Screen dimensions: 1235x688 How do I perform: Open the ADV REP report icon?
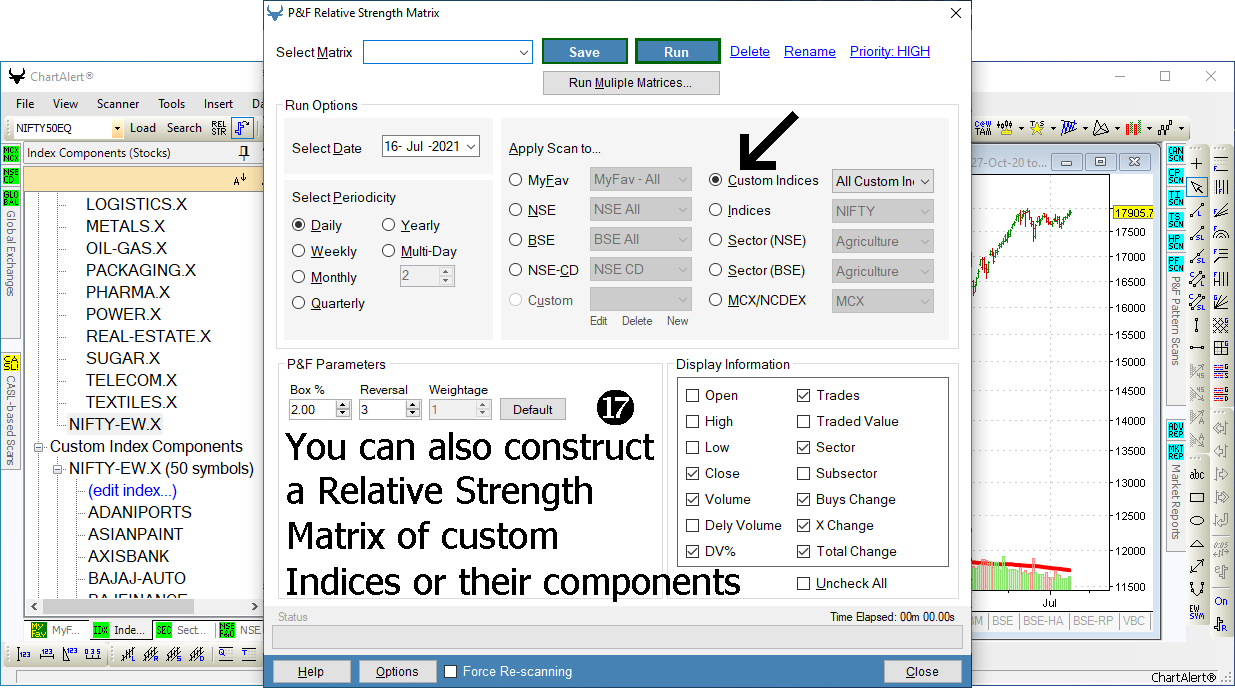coord(1175,430)
